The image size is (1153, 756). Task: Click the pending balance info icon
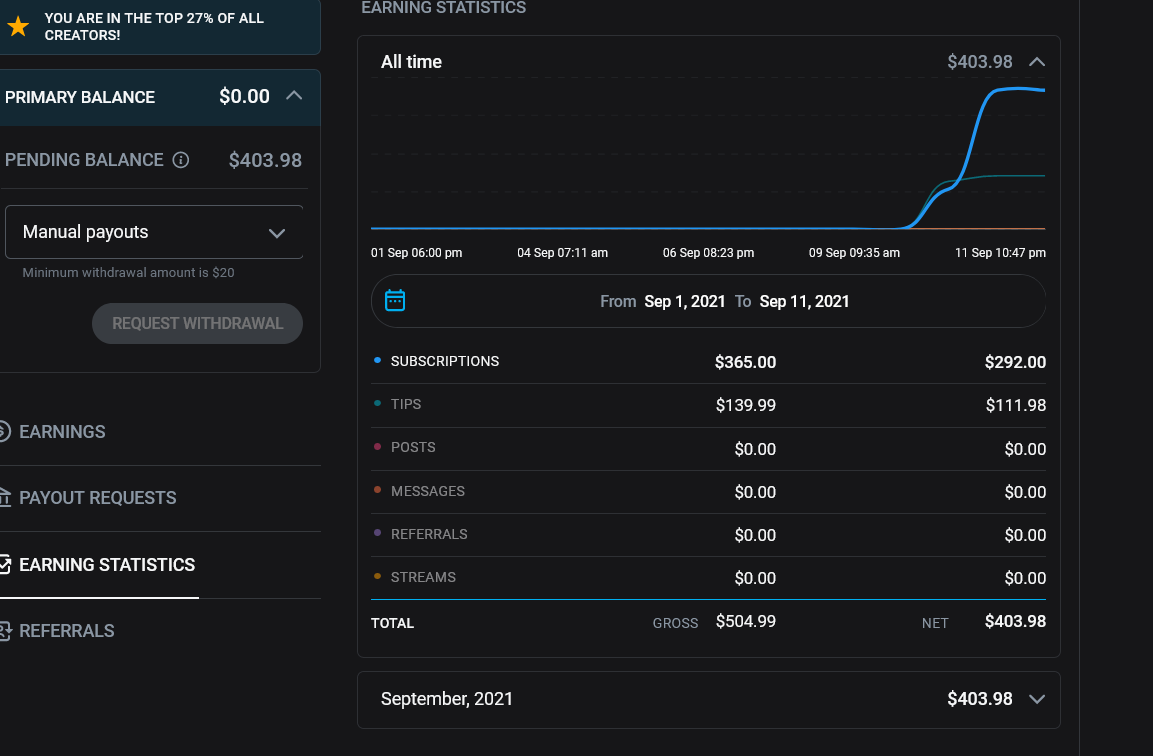(181, 160)
